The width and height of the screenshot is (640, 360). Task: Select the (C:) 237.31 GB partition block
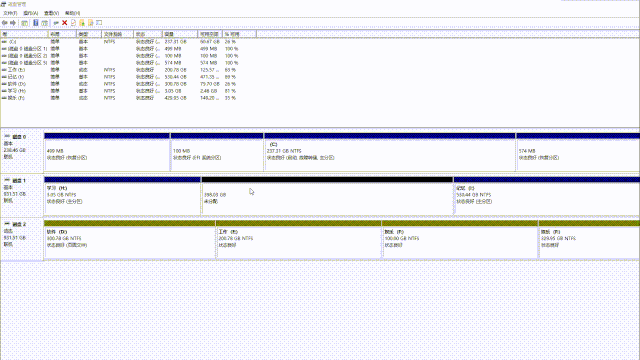tap(390, 152)
